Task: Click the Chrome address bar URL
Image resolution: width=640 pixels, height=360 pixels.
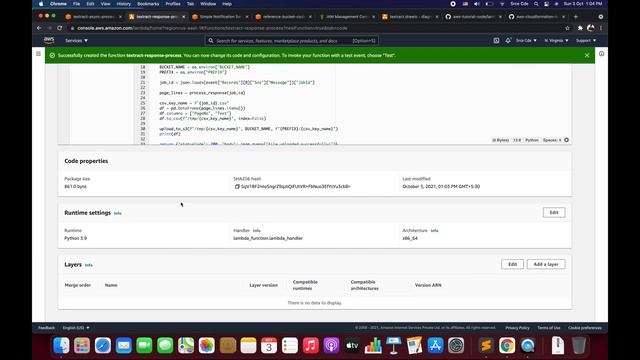Action: [x=212, y=28]
